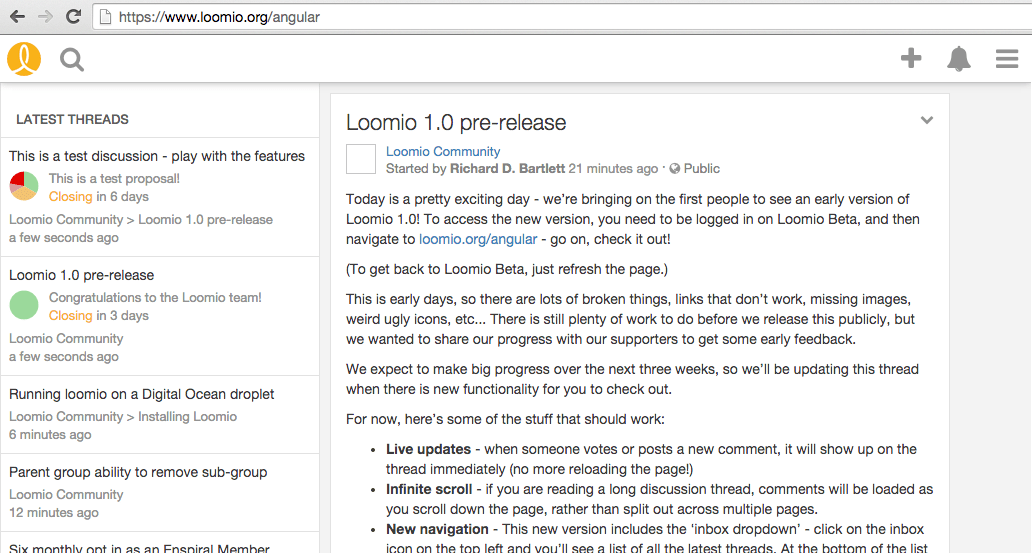Image resolution: width=1032 pixels, height=553 pixels.
Task: Open search with the magnifier icon
Action: click(x=72, y=60)
